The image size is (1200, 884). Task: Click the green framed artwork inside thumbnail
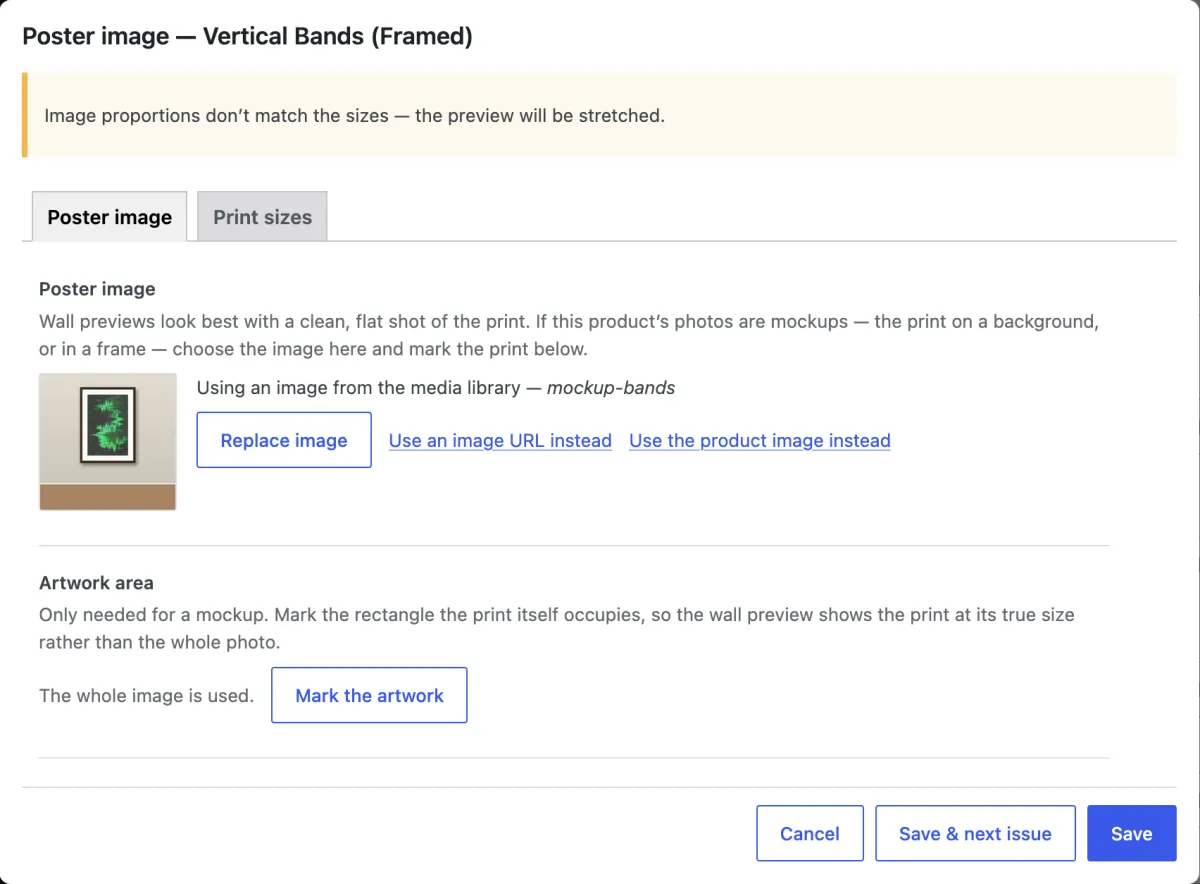click(108, 422)
